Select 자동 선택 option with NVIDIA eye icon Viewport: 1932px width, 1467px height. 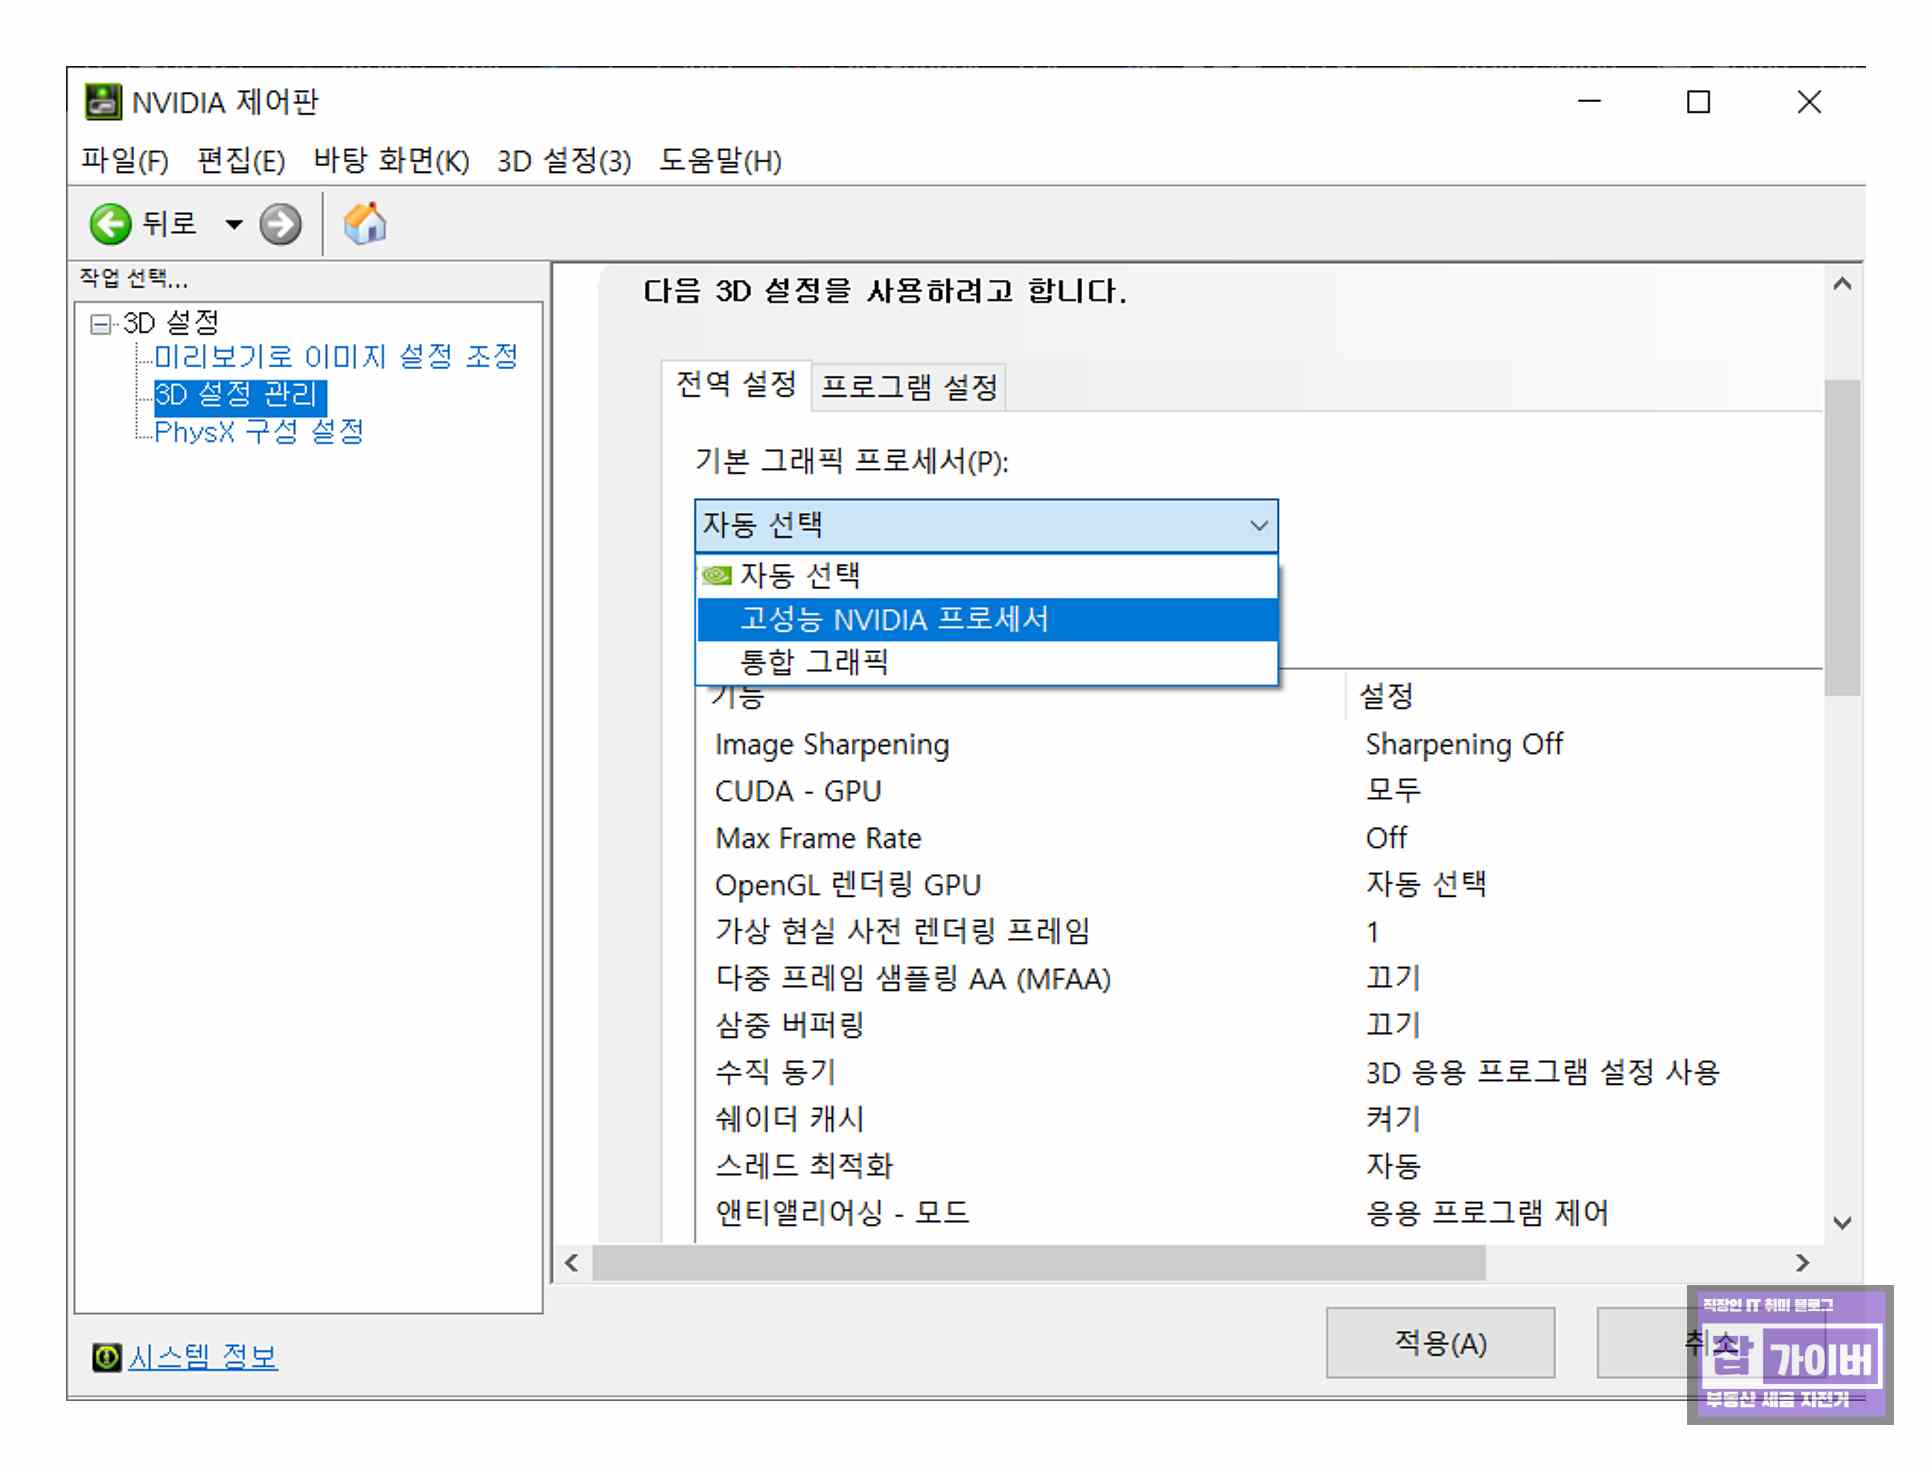[800, 576]
